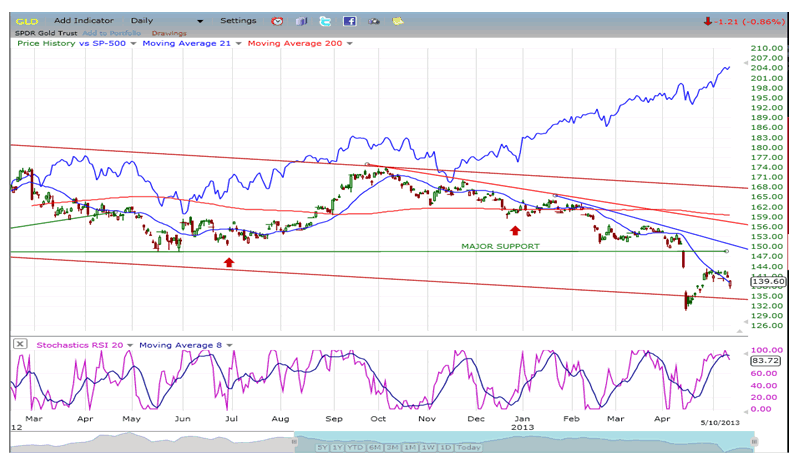The width and height of the screenshot is (798, 453).
Task: Share chart via Facebook icon
Action: click(349, 21)
